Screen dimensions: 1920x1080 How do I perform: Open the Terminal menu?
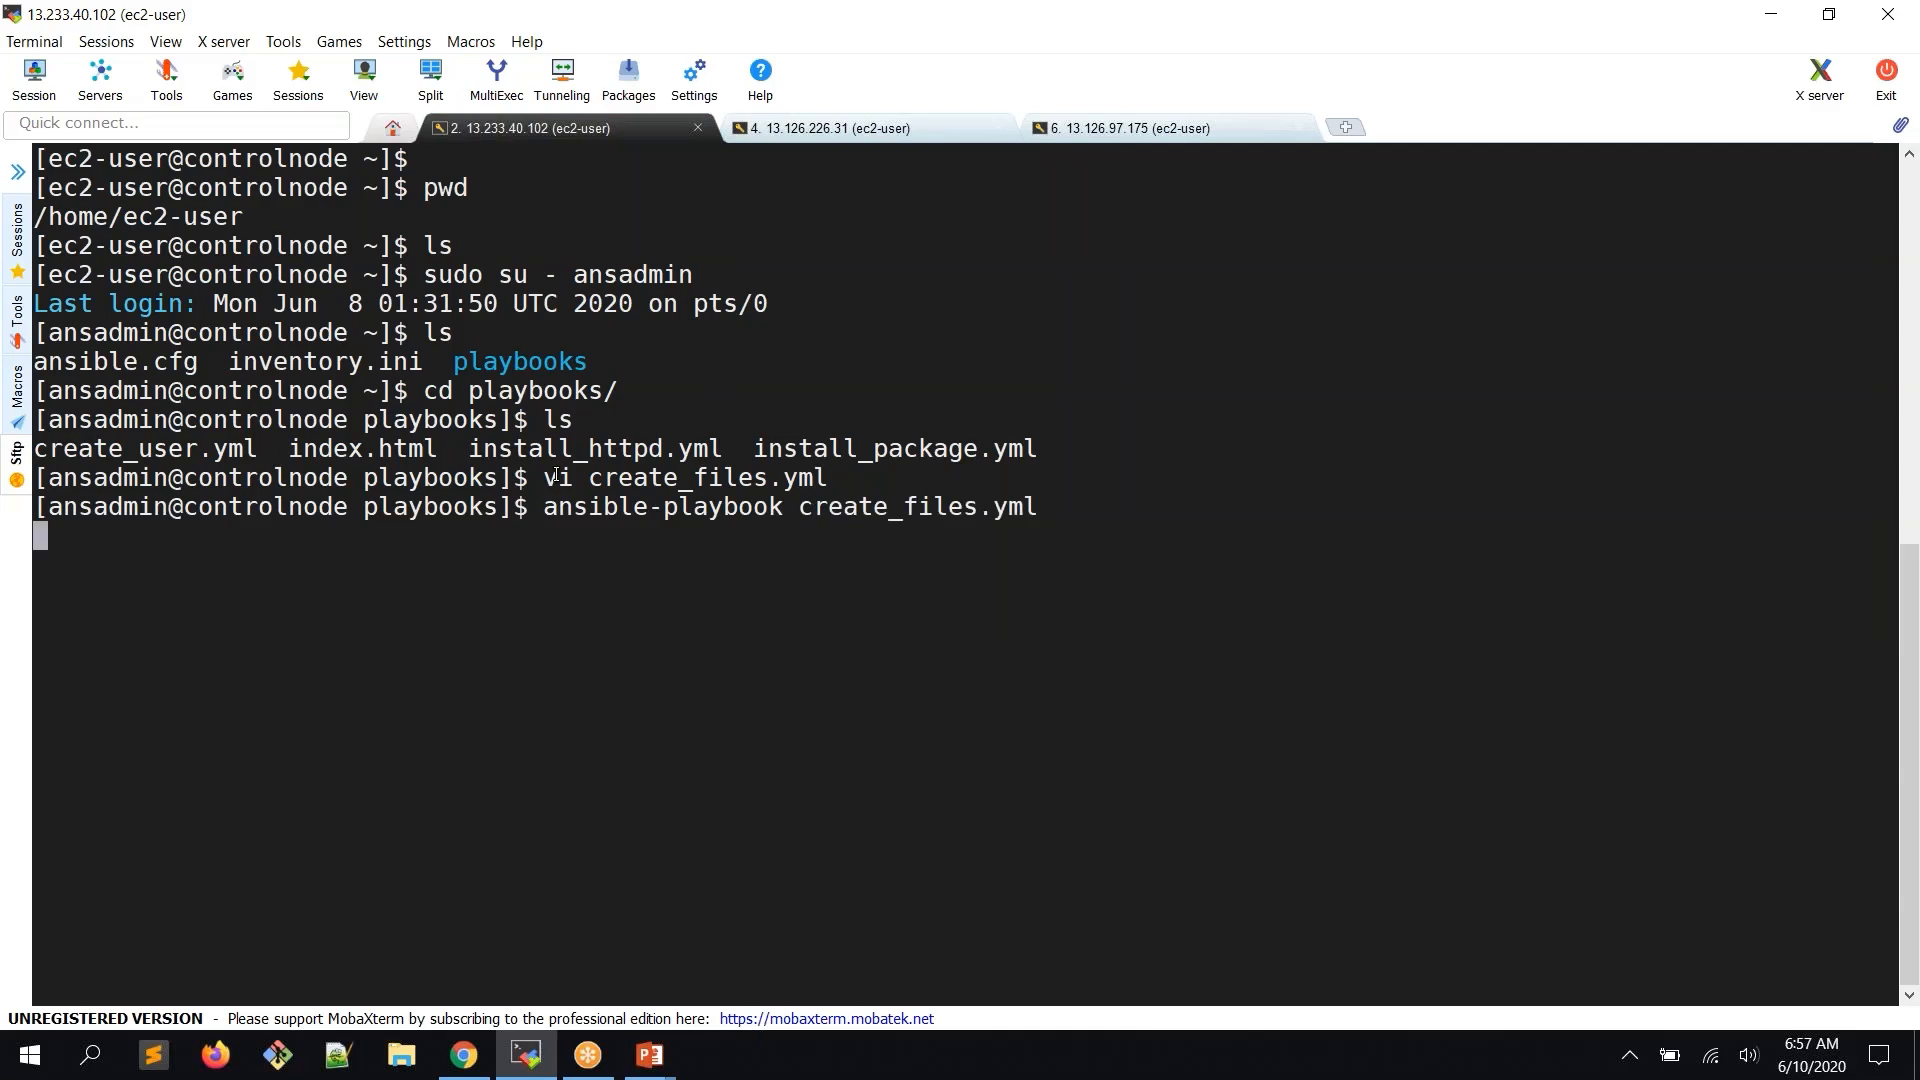[34, 41]
